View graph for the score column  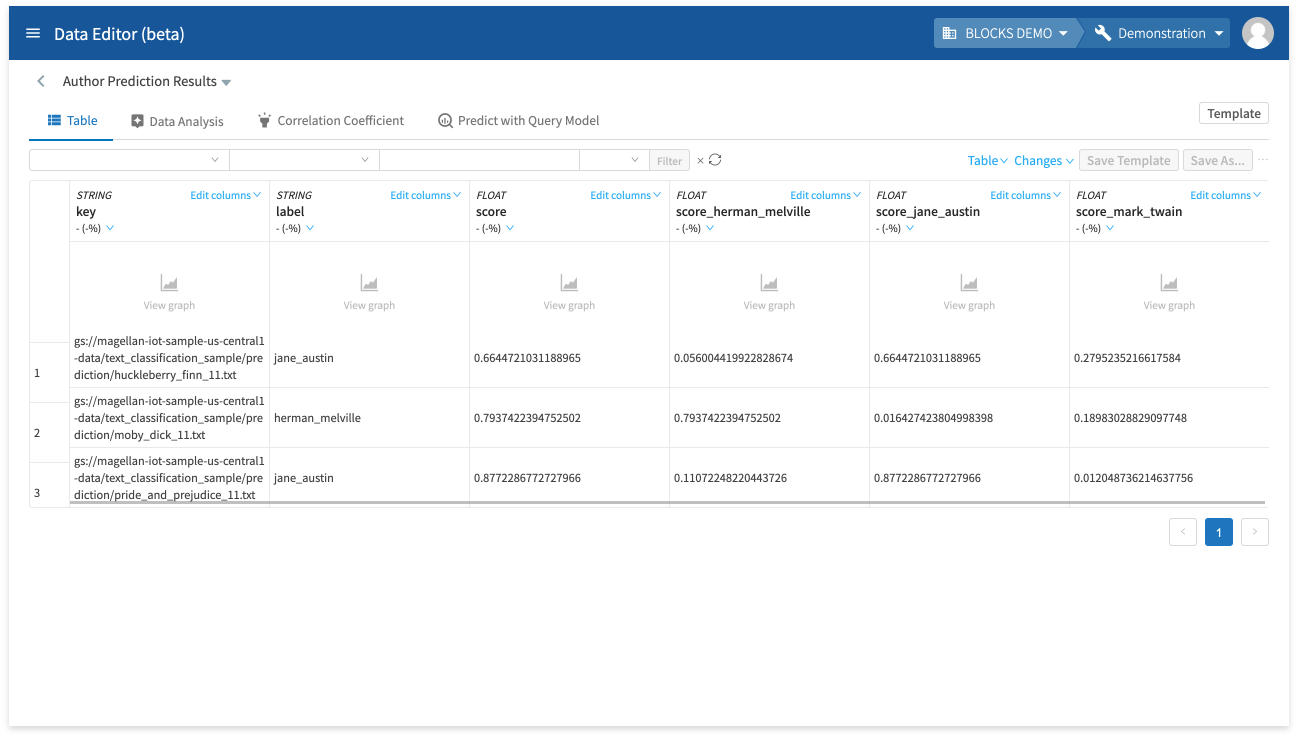[569, 293]
